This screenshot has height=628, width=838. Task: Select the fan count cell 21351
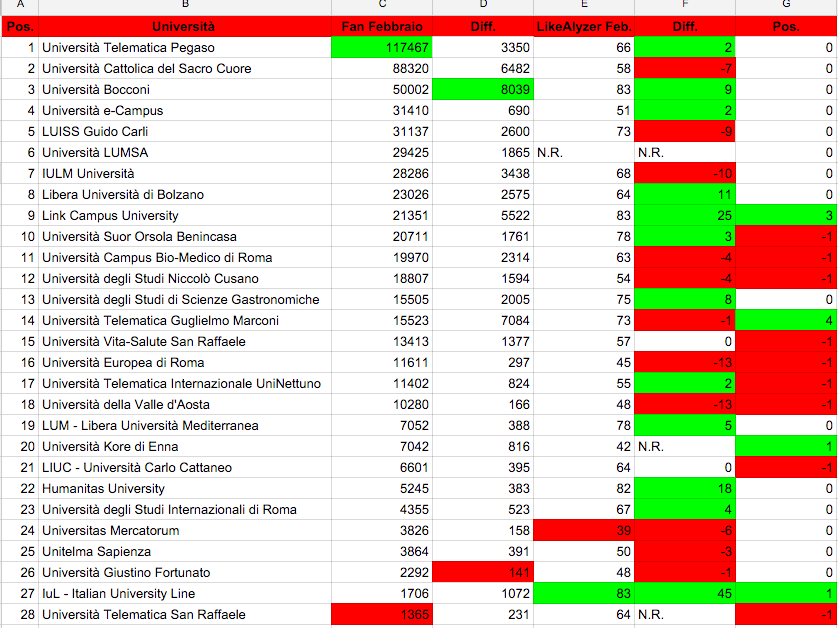point(382,215)
